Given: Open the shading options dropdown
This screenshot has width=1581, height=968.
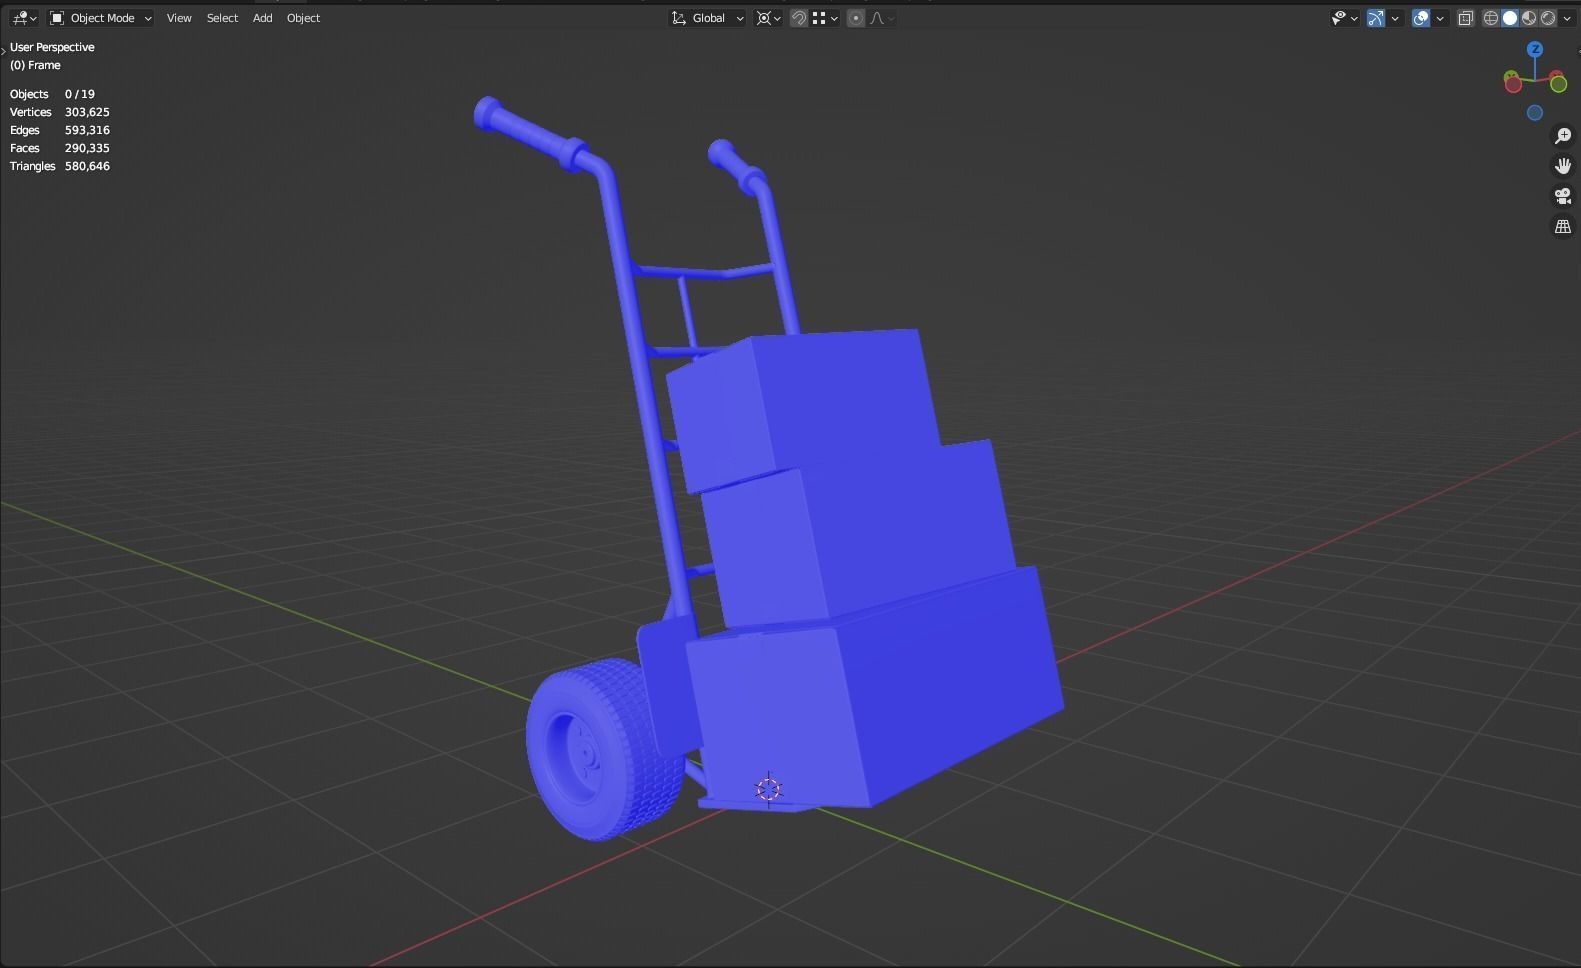Looking at the screenshot, I should click(1567, 18).
